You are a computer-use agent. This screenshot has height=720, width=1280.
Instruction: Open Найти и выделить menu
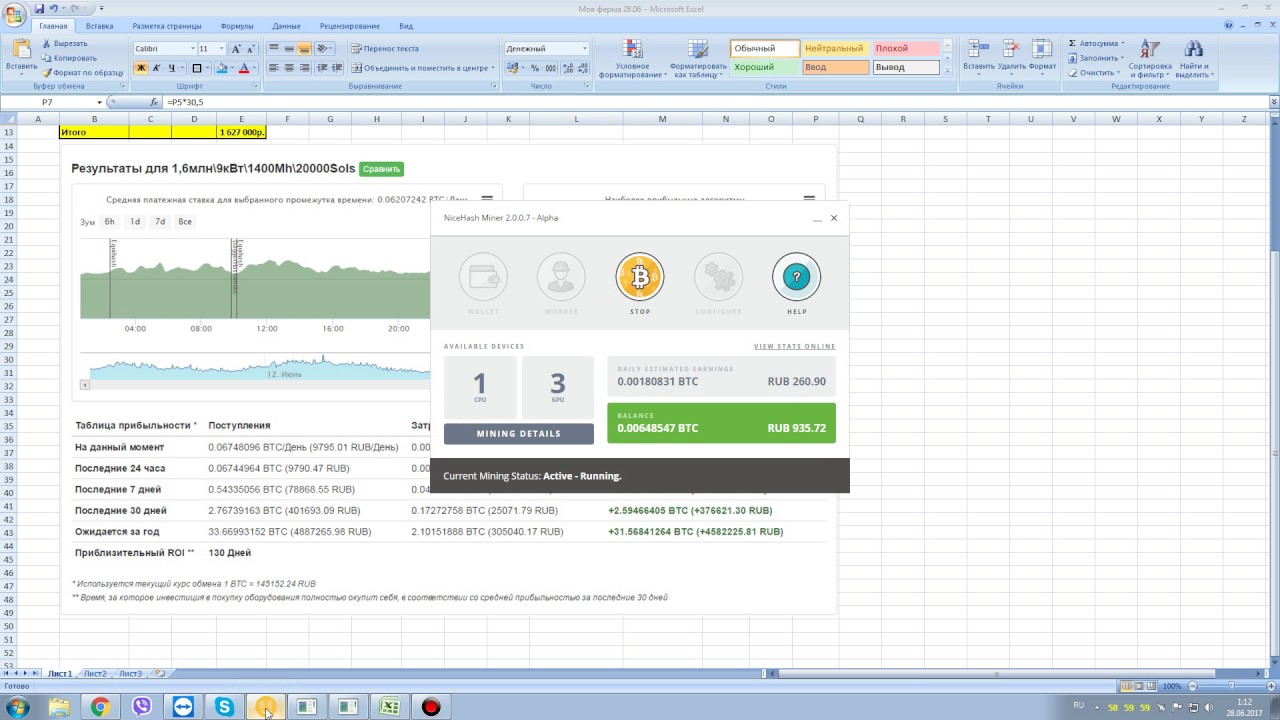coord(1193,59)
